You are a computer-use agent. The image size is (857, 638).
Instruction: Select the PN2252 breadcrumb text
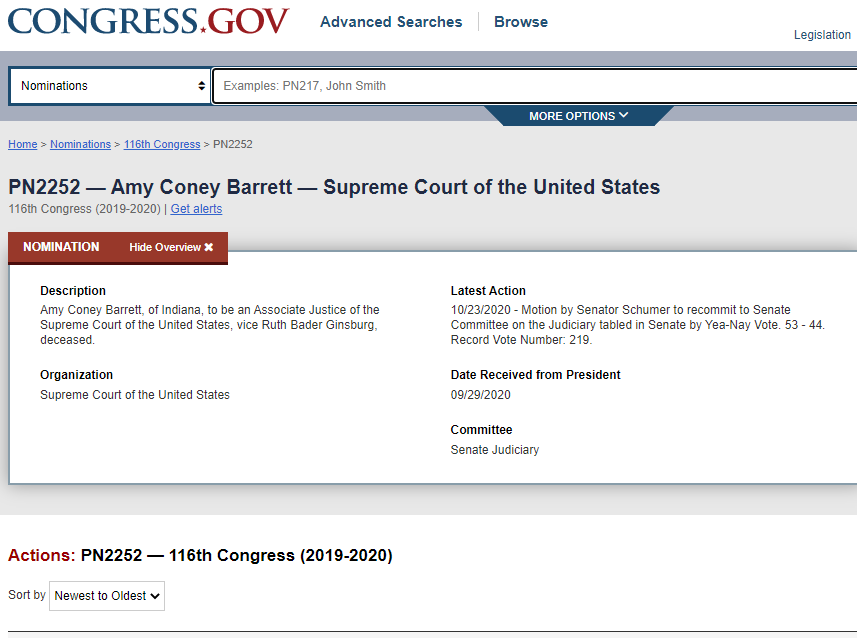(233, 144)
